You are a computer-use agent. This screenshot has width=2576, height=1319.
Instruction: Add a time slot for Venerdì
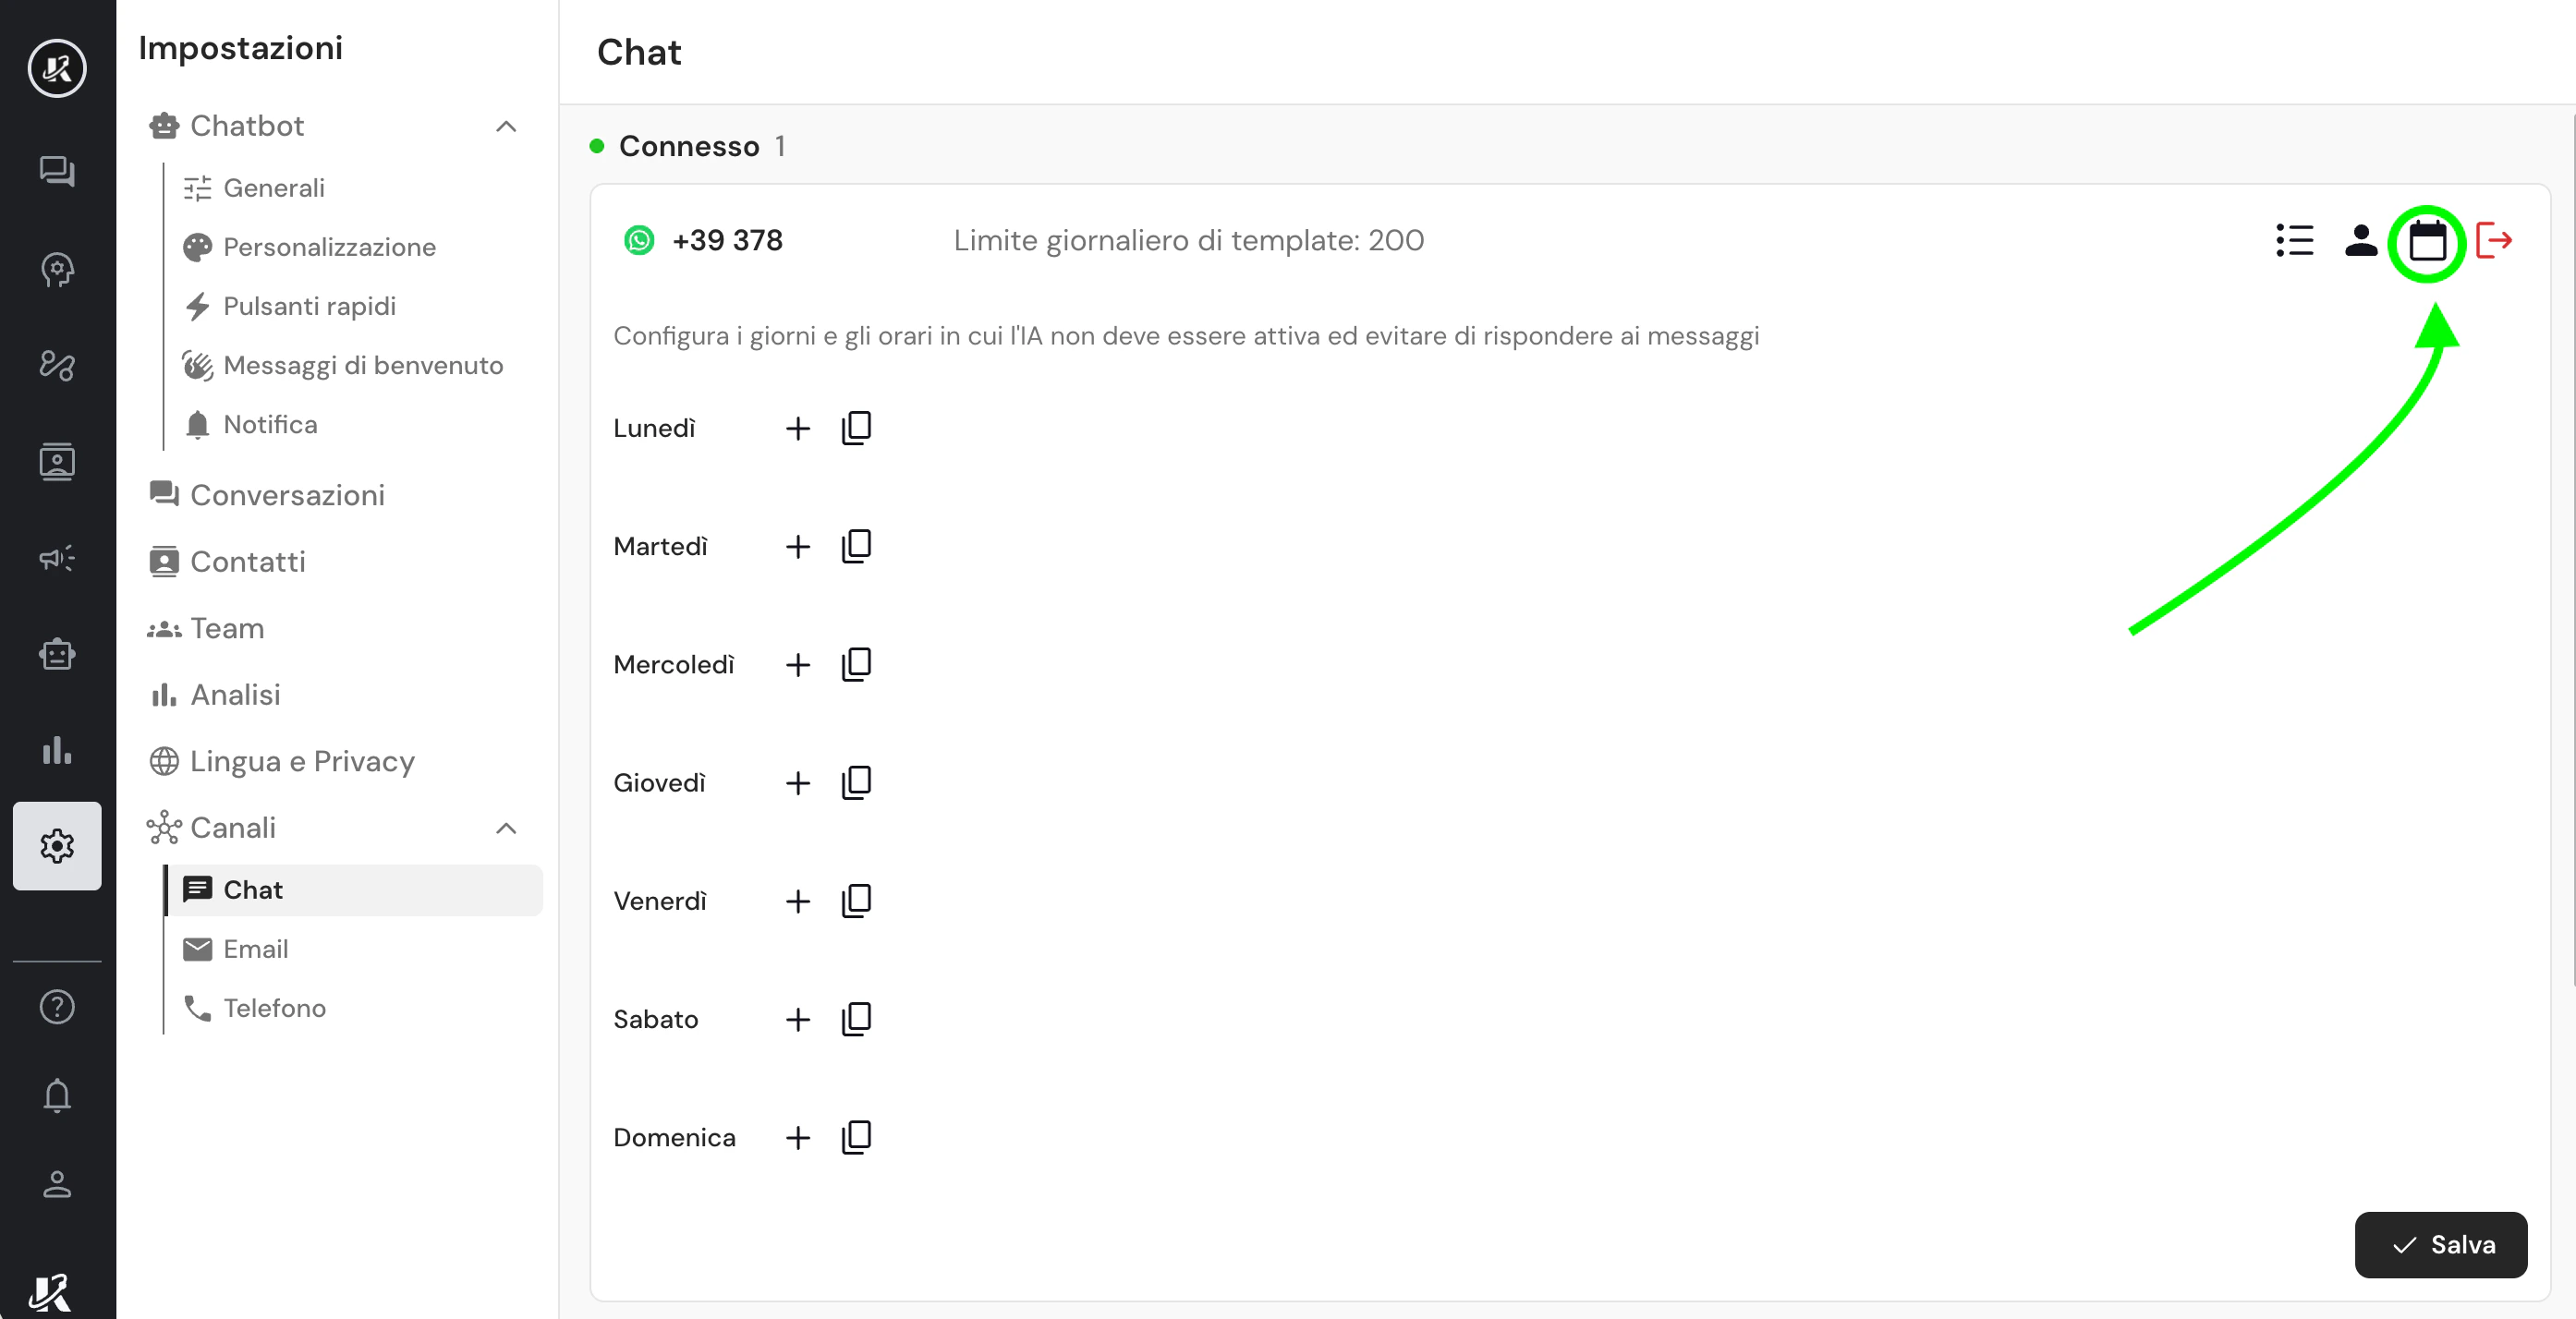(x=797, y=902)
